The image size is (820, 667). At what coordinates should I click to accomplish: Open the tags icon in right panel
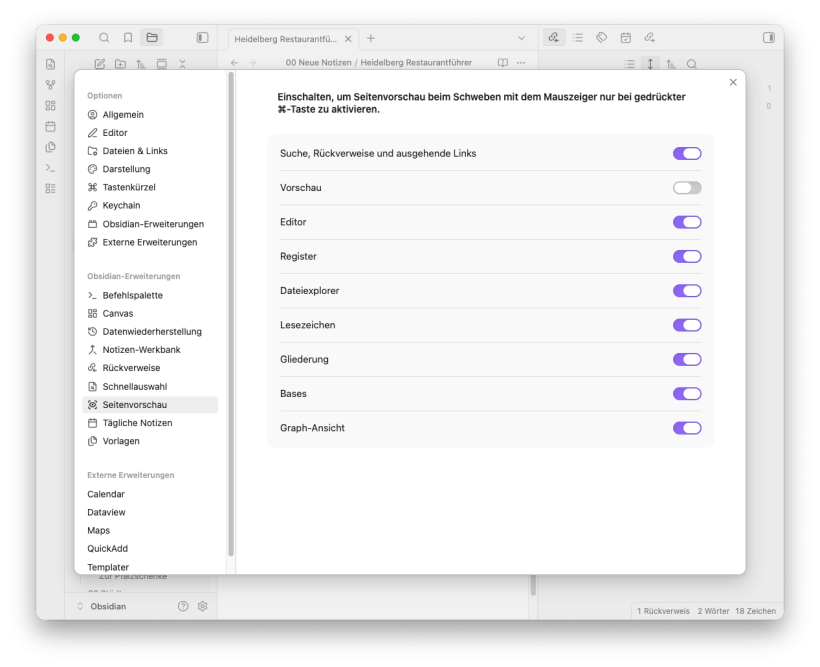602,38
